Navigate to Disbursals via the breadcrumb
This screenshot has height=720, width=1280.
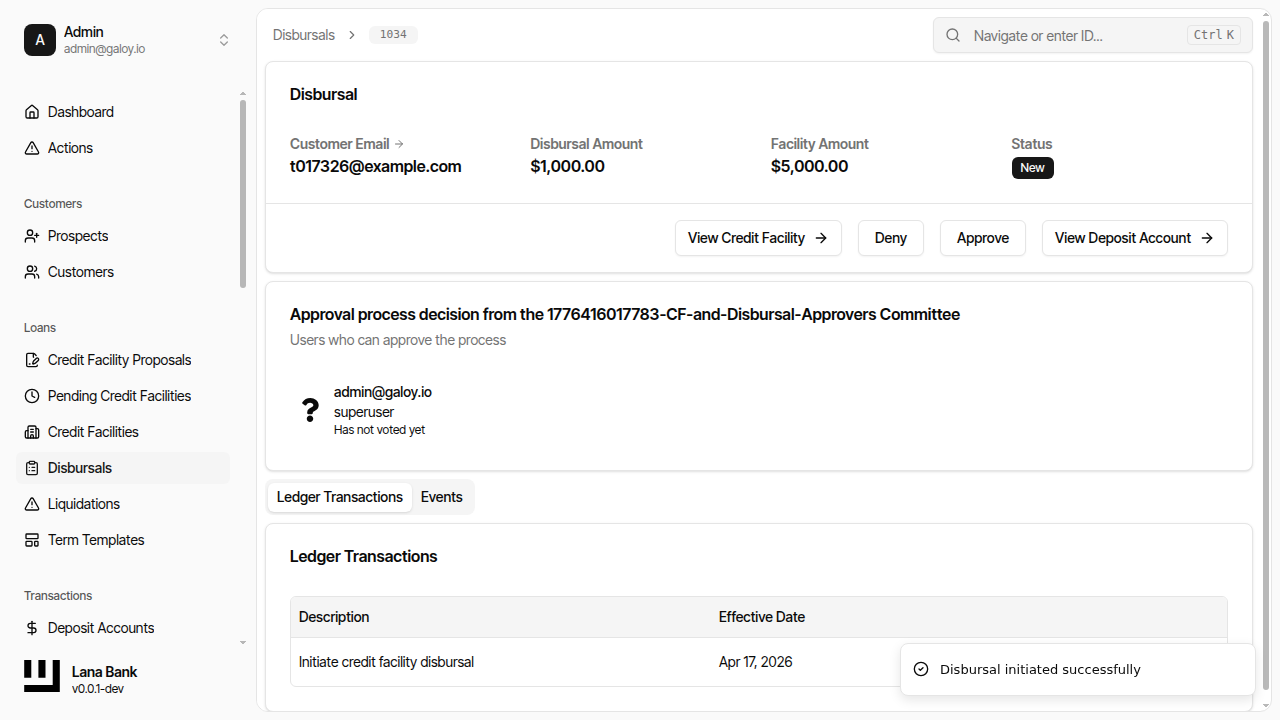(303, 34)
